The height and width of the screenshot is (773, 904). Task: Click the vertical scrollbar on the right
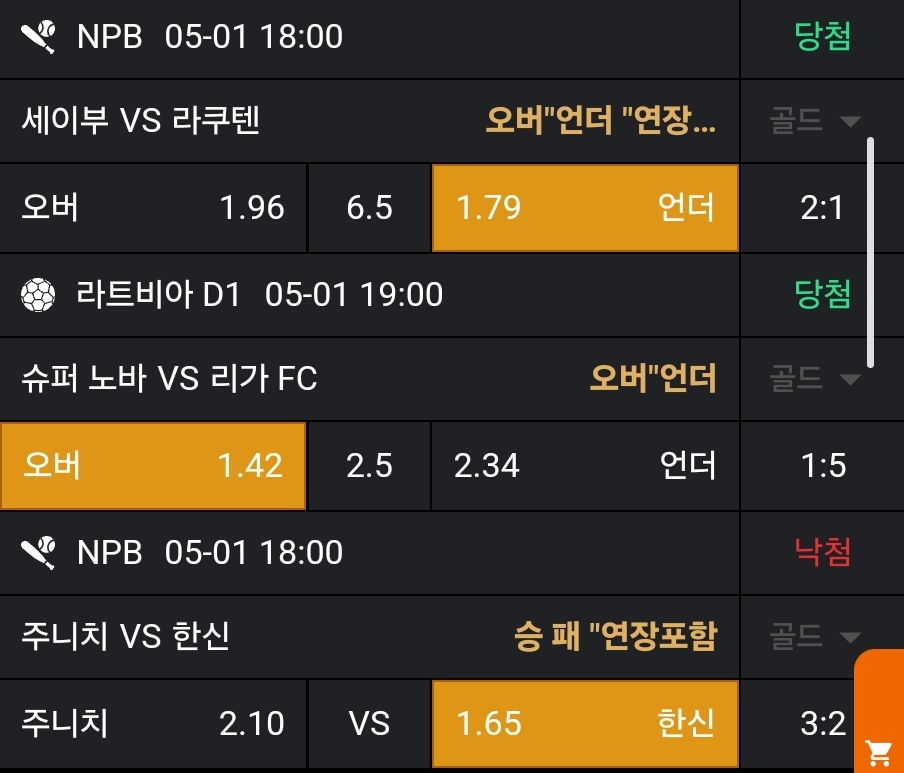pyautogui.click(x=870, y=252)
